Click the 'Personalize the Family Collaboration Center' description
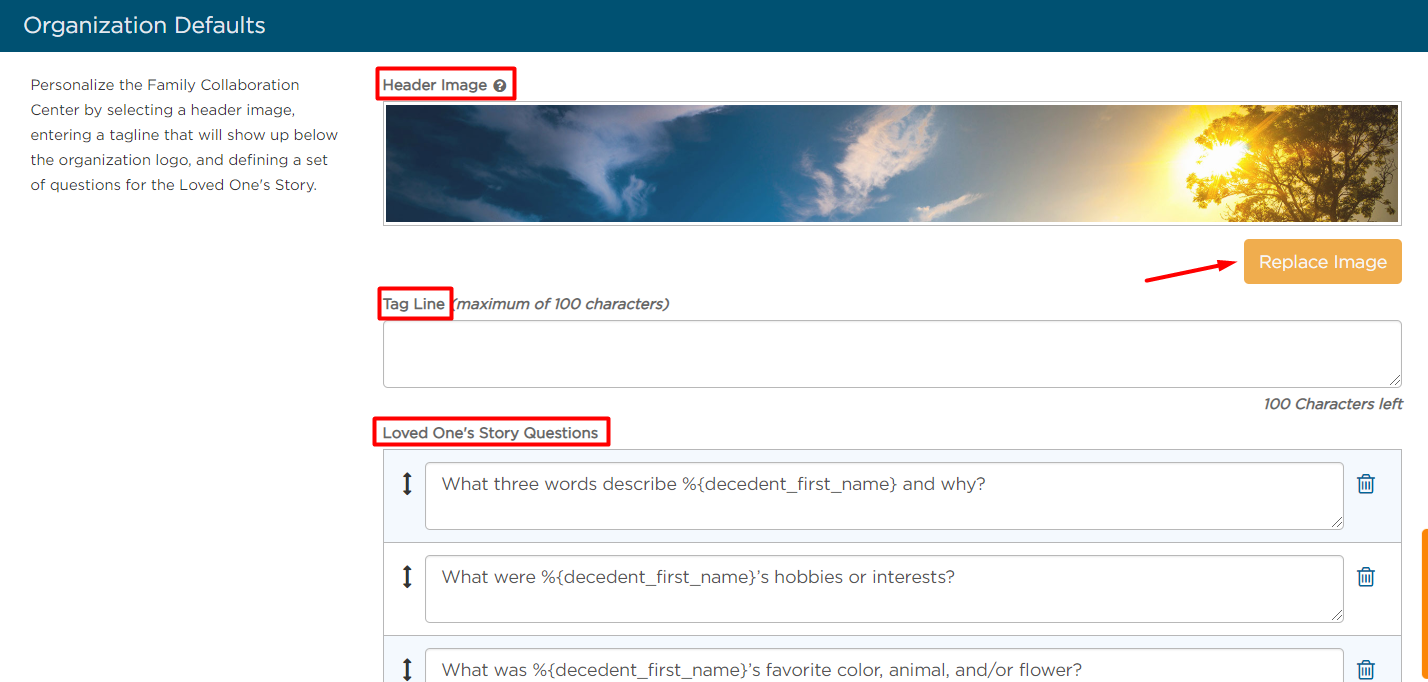This screenshot has height=682, width=1428. pyautogui.click(x=185, y=135)
